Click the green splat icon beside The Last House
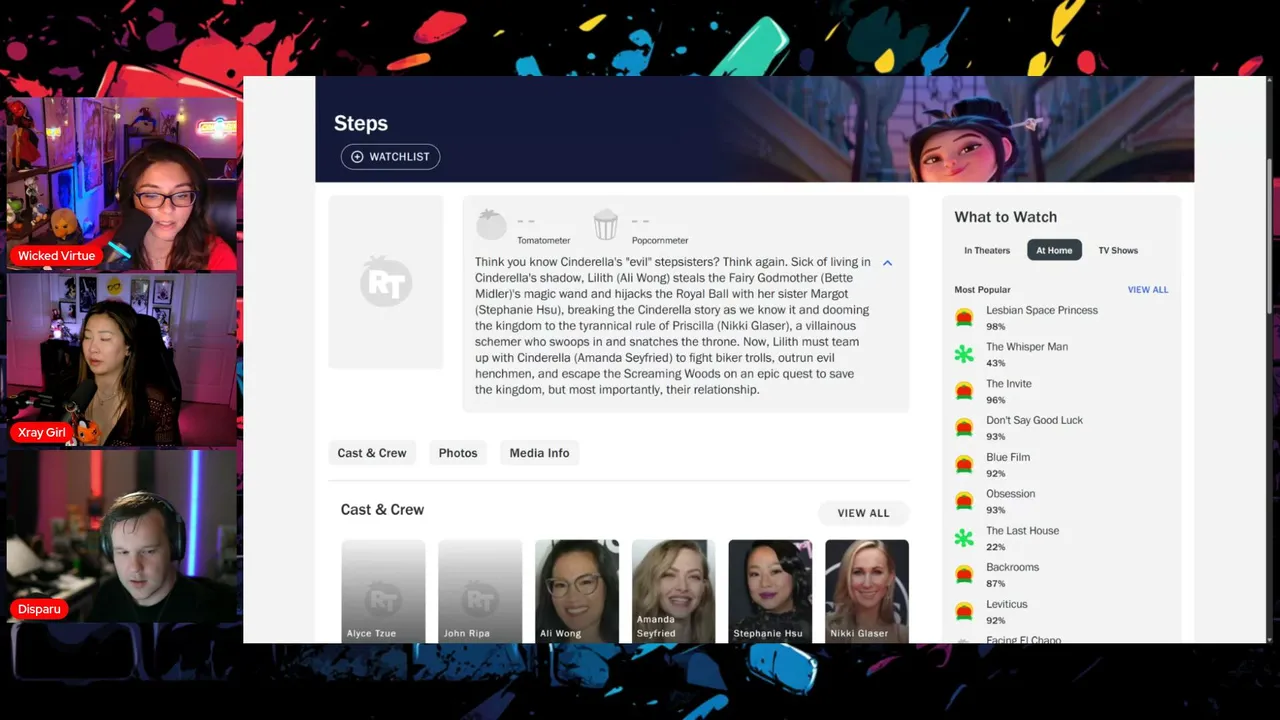The width and height of the screenshot is (1280, 720). point(964,538)
